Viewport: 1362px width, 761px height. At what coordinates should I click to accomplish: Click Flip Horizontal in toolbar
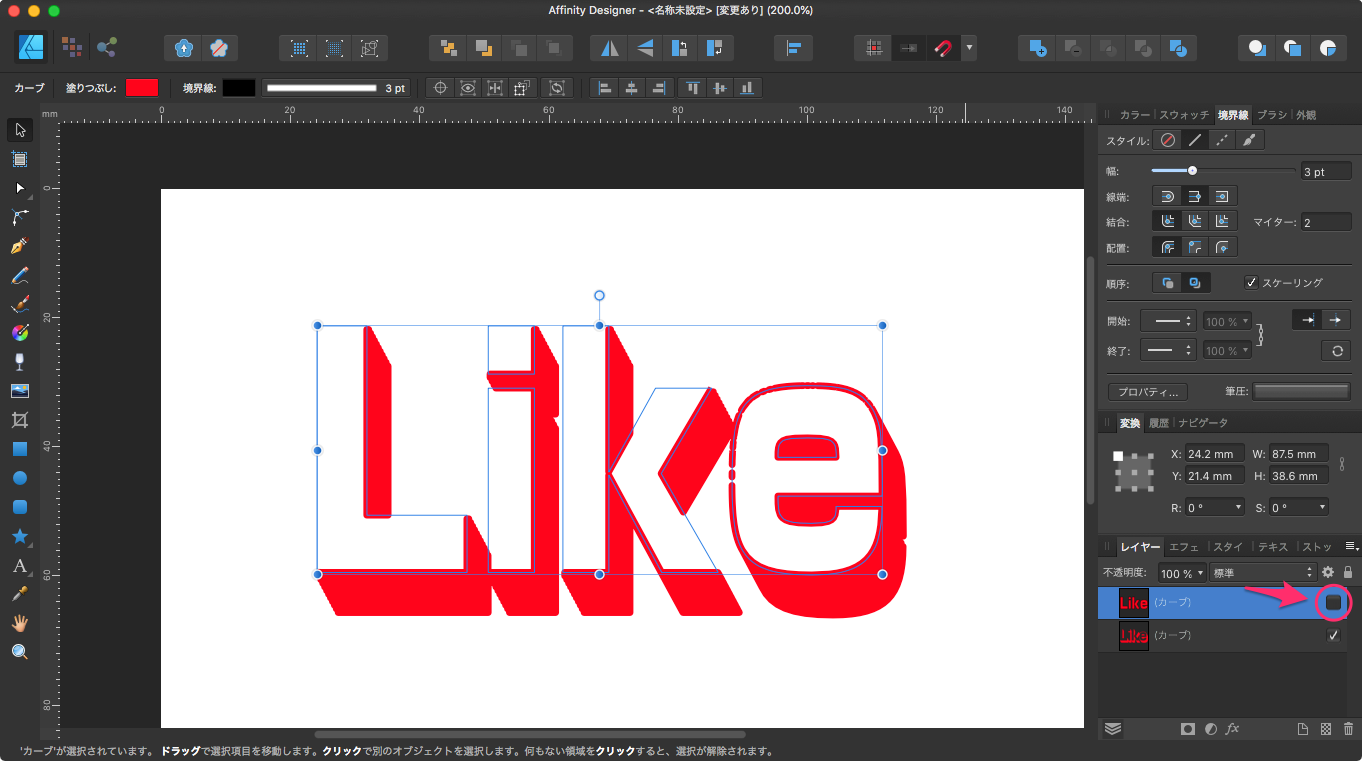[x=609, y=48]
